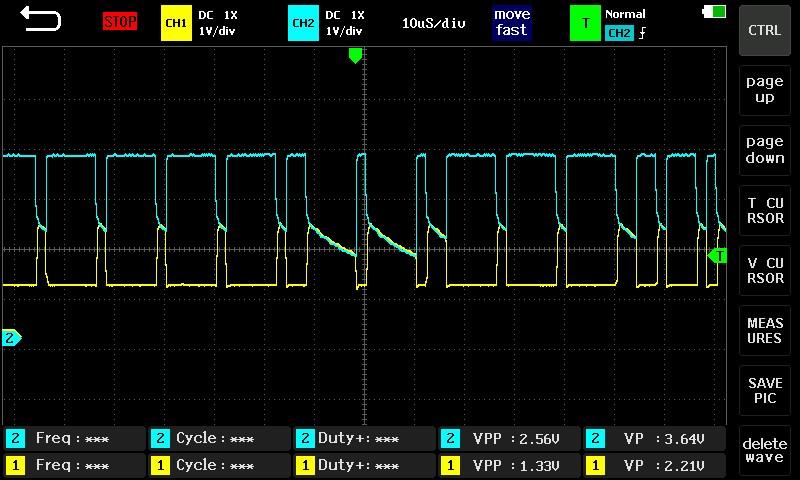Toggle the move fast mode button
The width and height of the screenshot is (800, 480).
pos(512,22)
